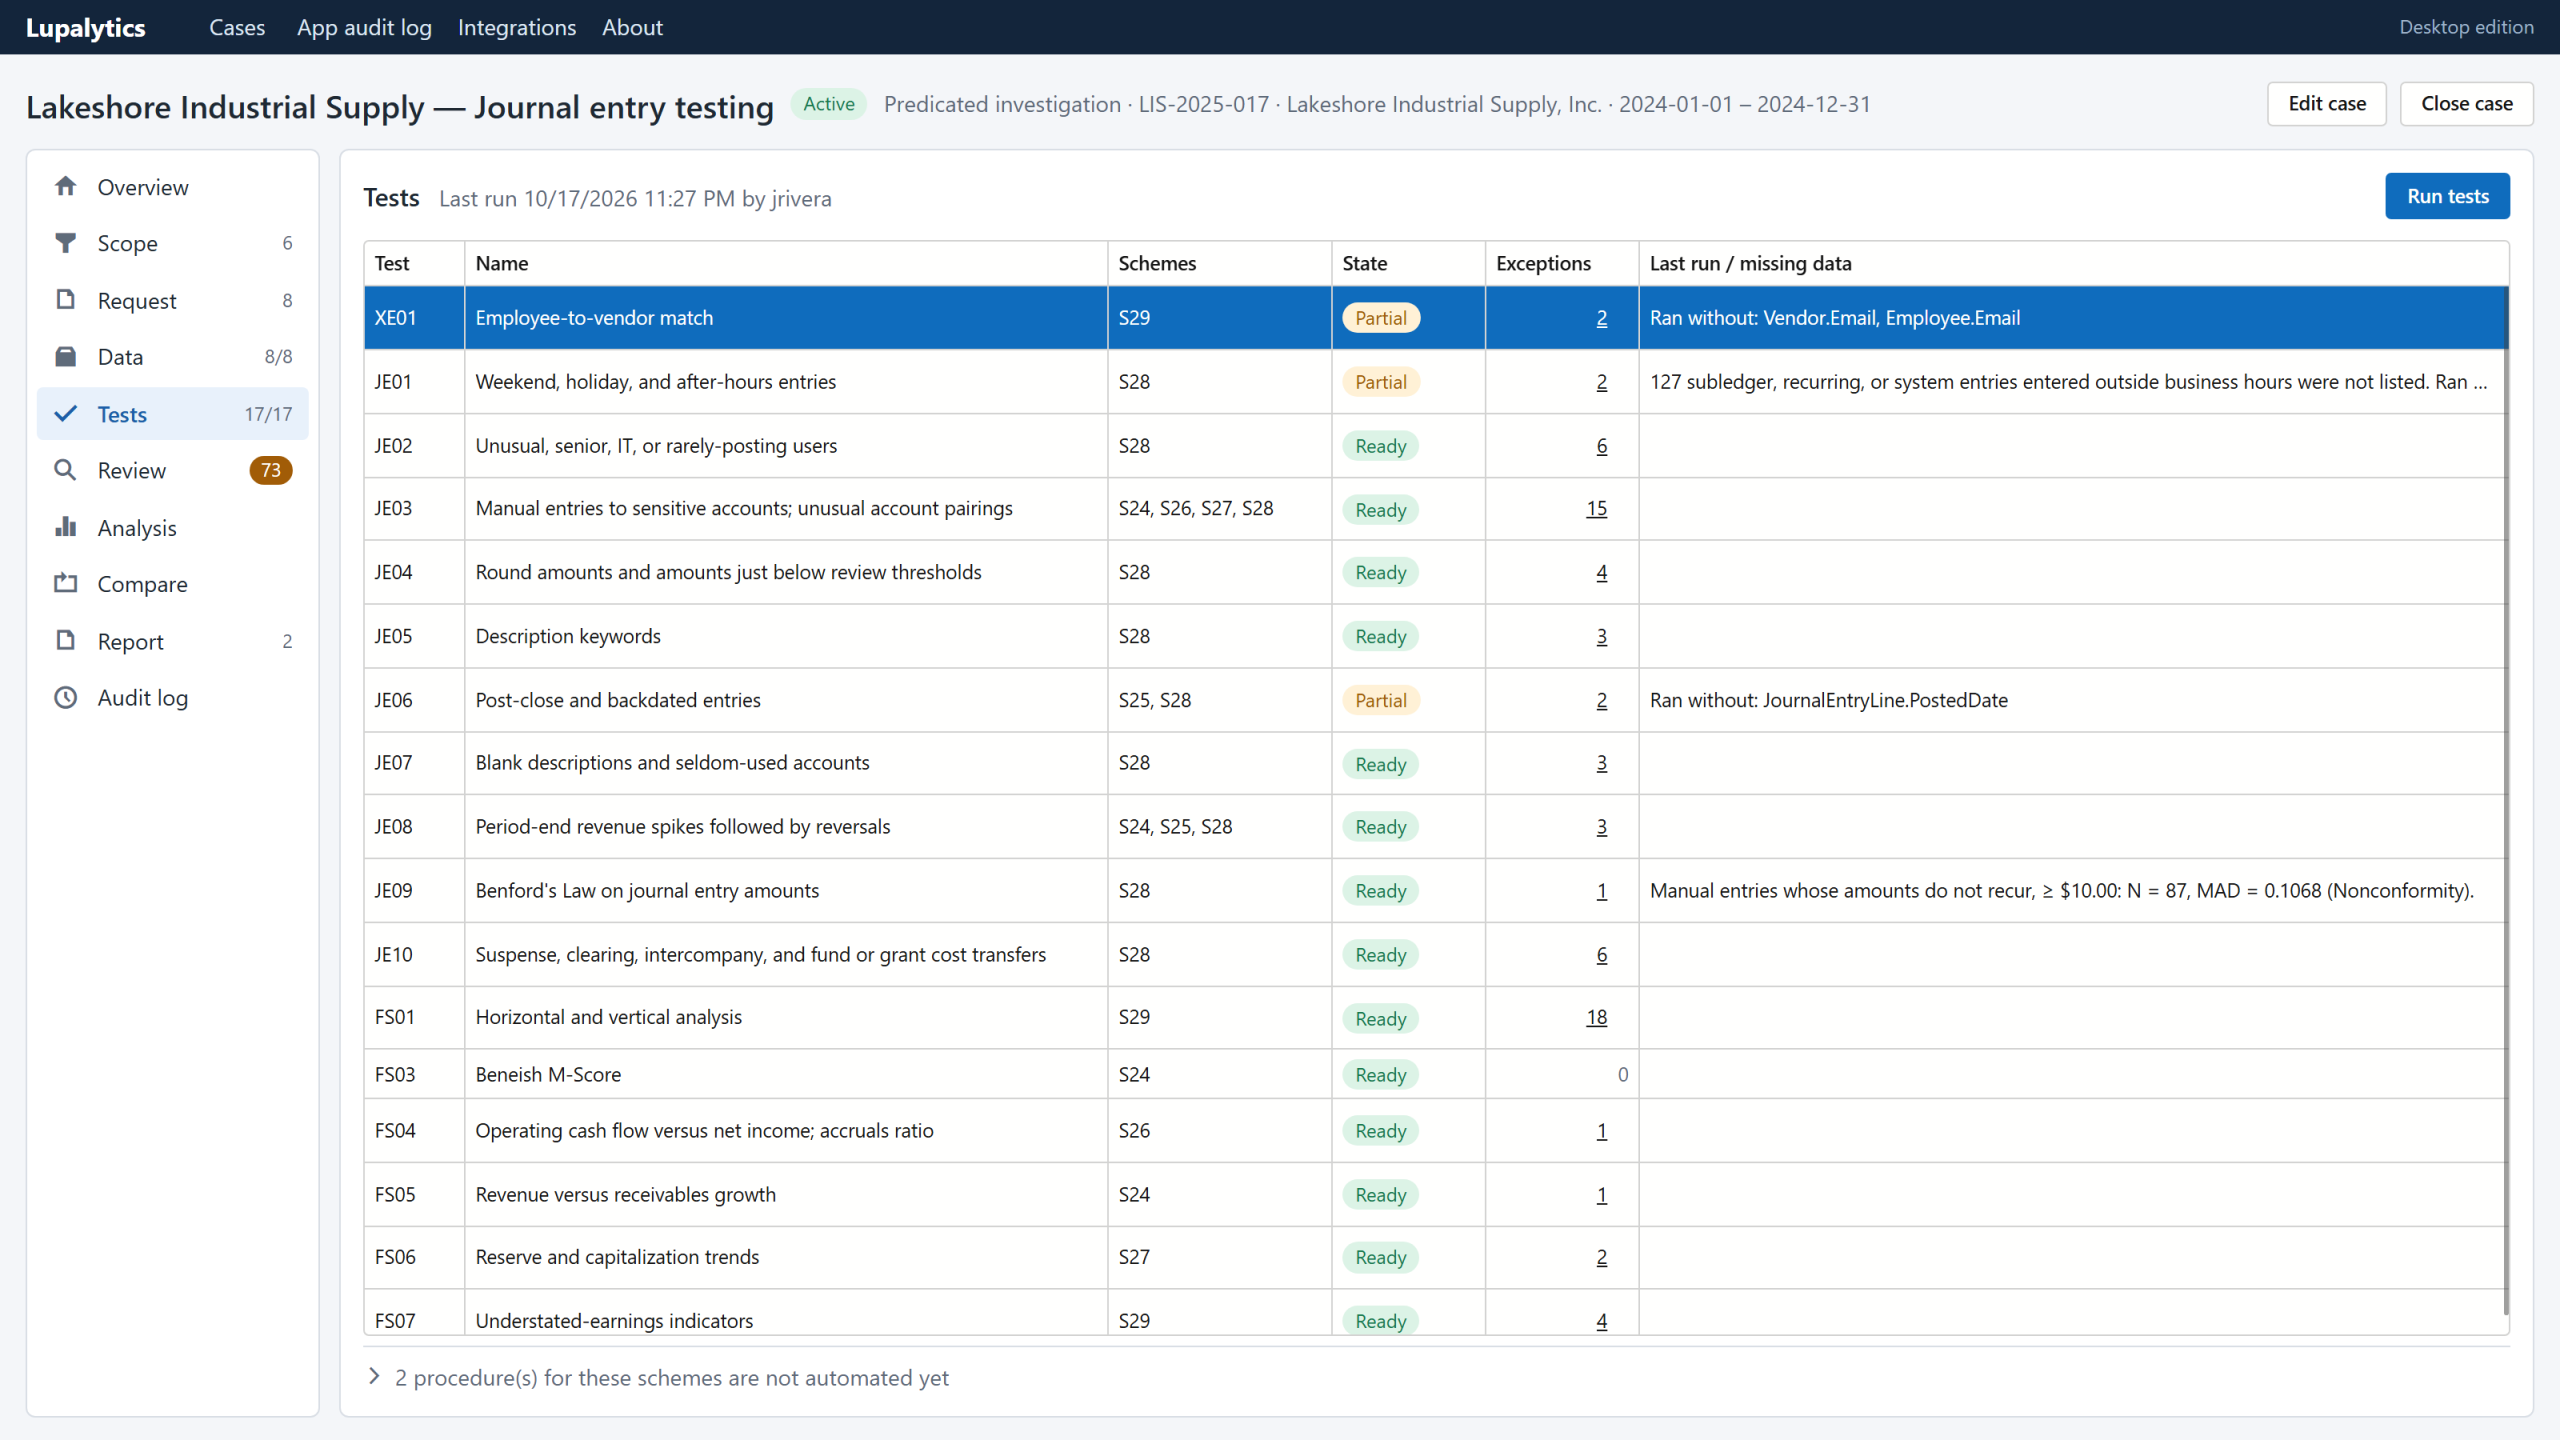This screenshot has width=2560, height=1440.
Task: Click the Data folder icon
Action: pyautogui.click(x=66, y=357)
